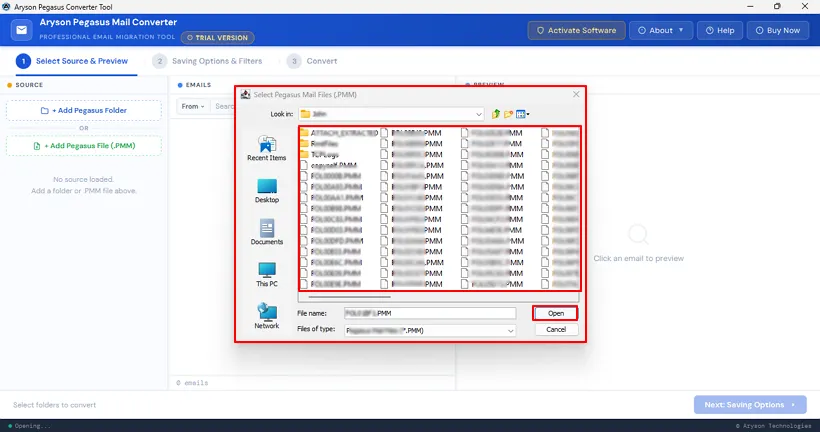
Task: Click "Click an email to preview" text
Action: [639, 258]
